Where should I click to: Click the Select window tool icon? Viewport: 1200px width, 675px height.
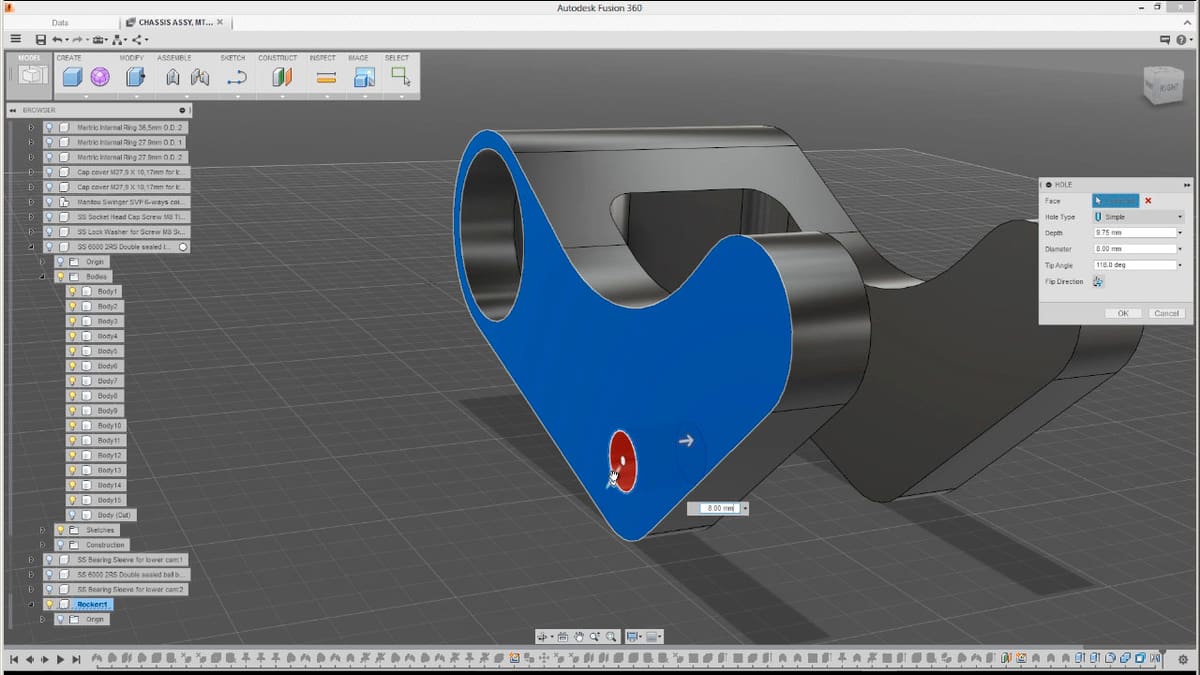400,77
